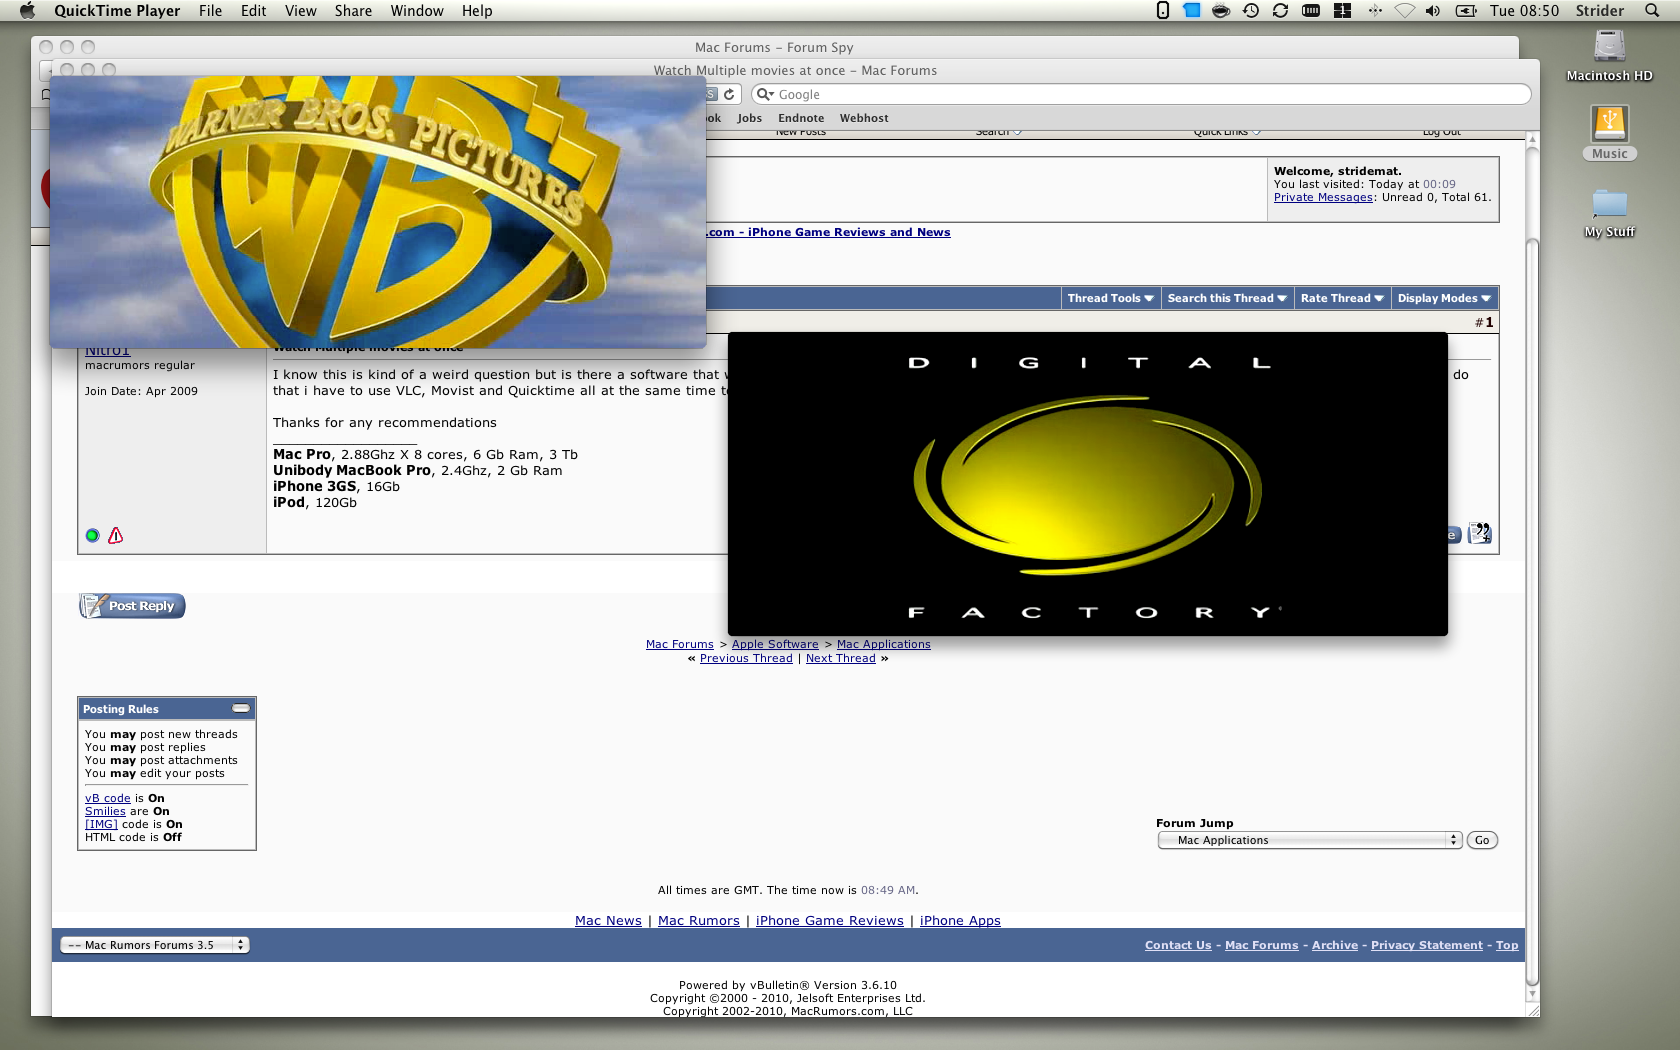Click the reload button in Safari toolbar

coord(730,94)
